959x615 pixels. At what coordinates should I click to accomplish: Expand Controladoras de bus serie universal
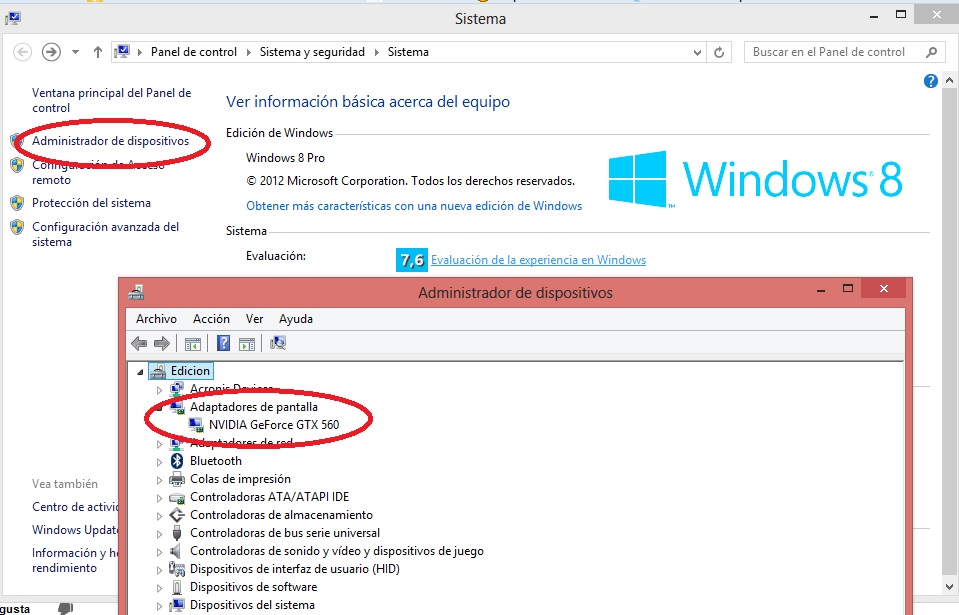click(159, 534)
